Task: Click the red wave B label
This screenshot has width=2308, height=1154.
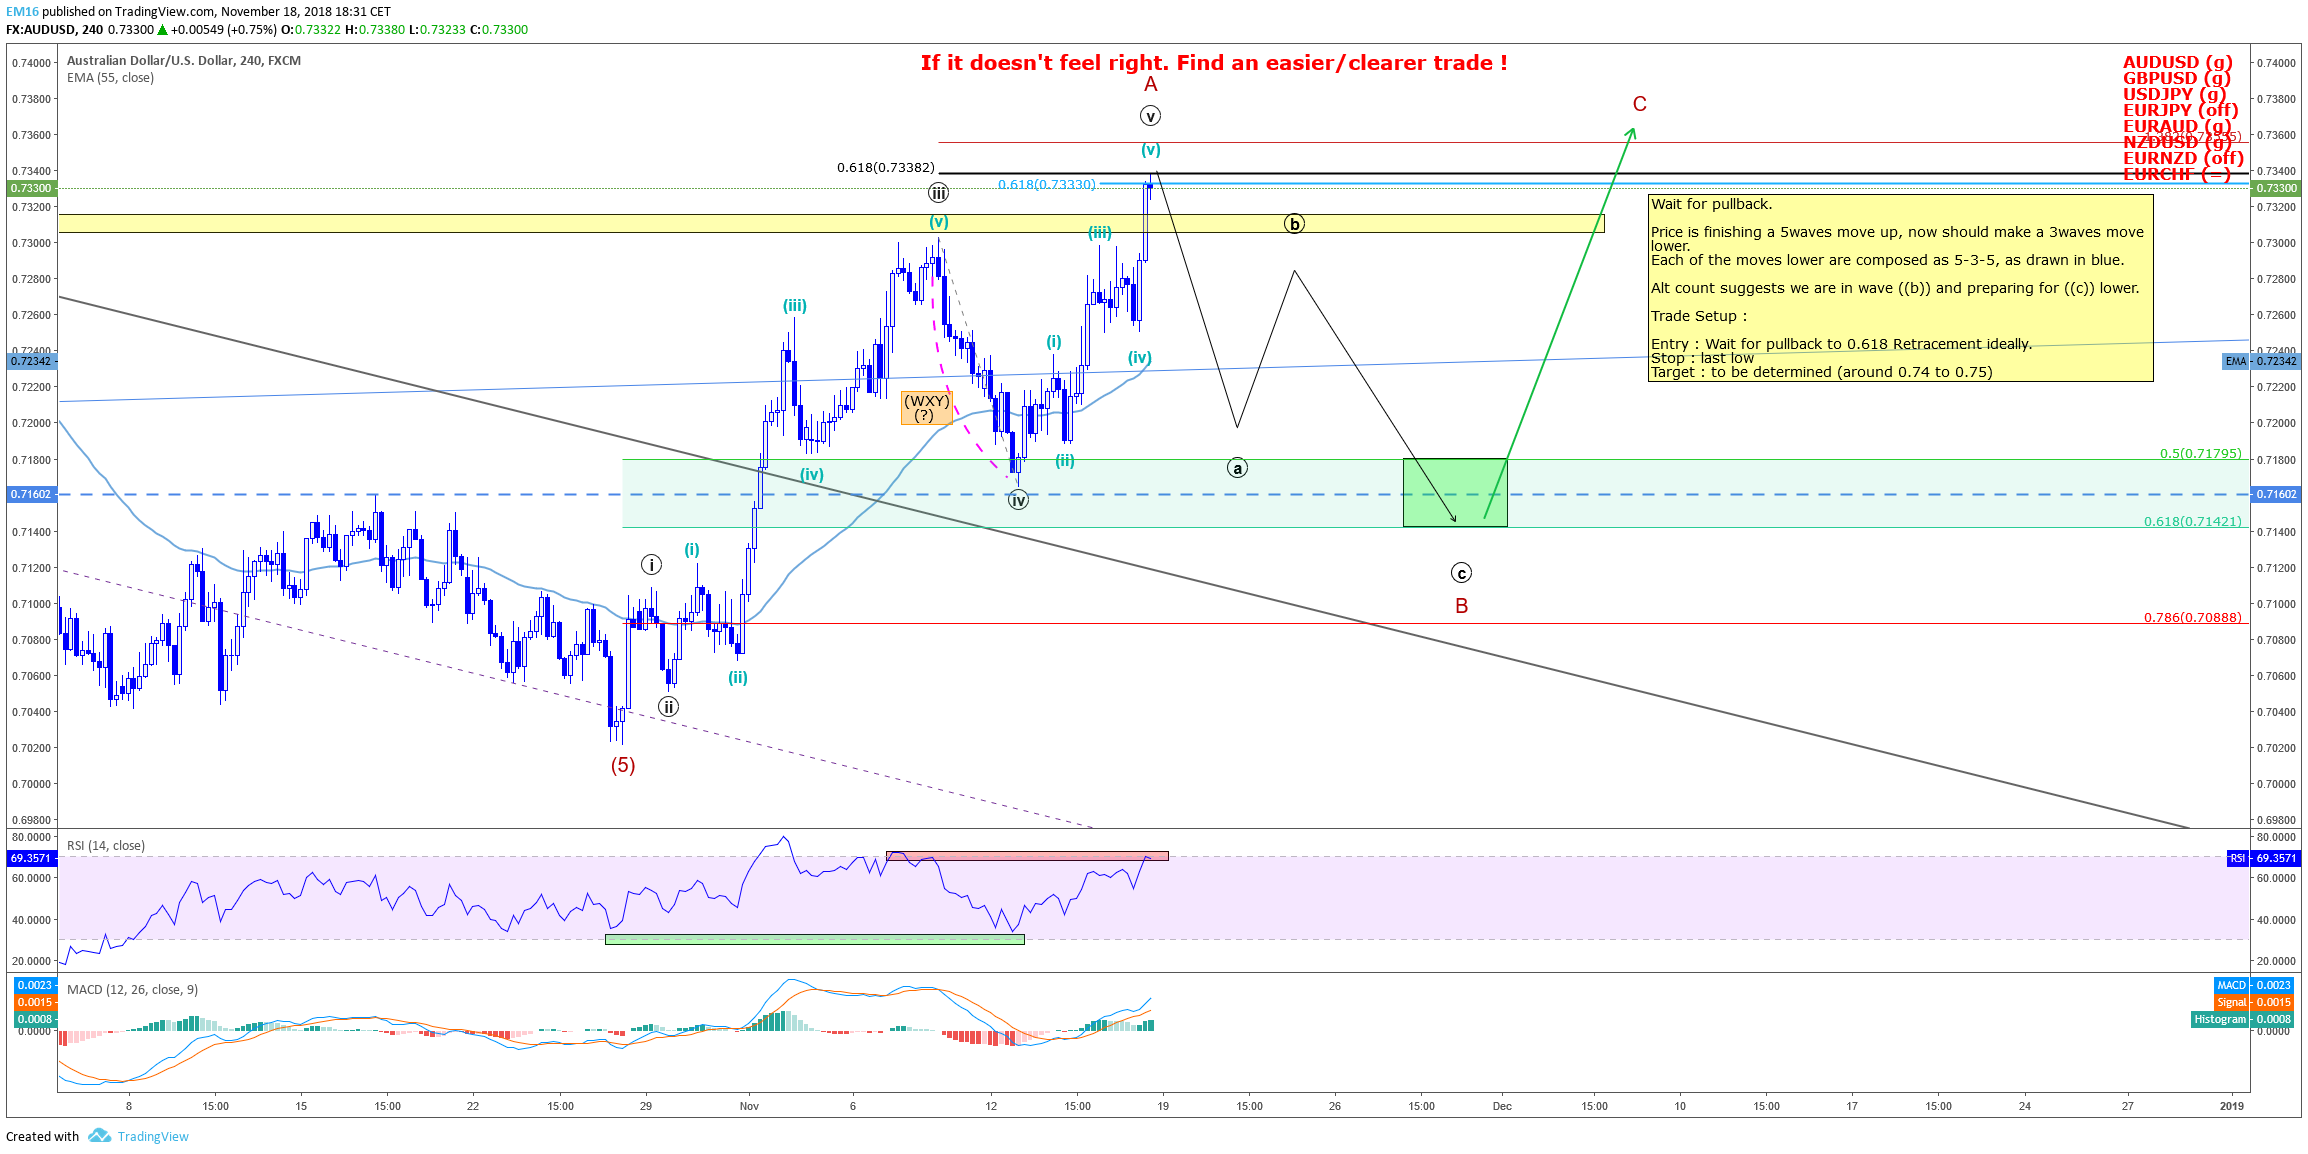Action: (x=1462, y=605)
